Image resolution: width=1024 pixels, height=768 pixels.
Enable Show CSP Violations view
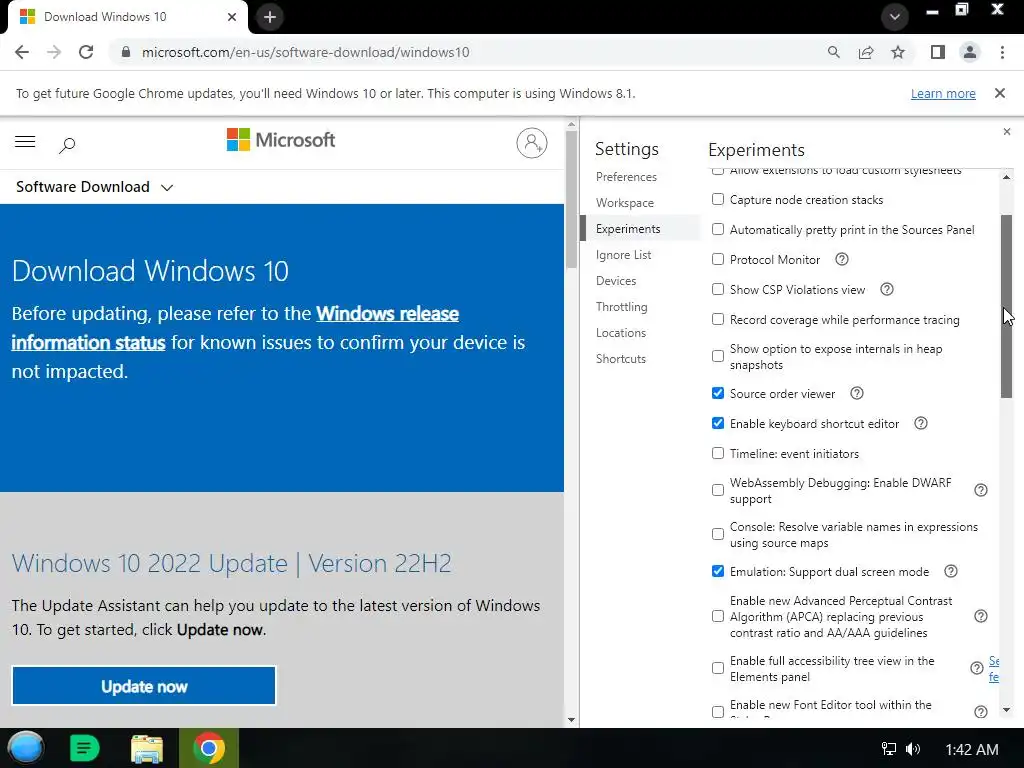718,289
